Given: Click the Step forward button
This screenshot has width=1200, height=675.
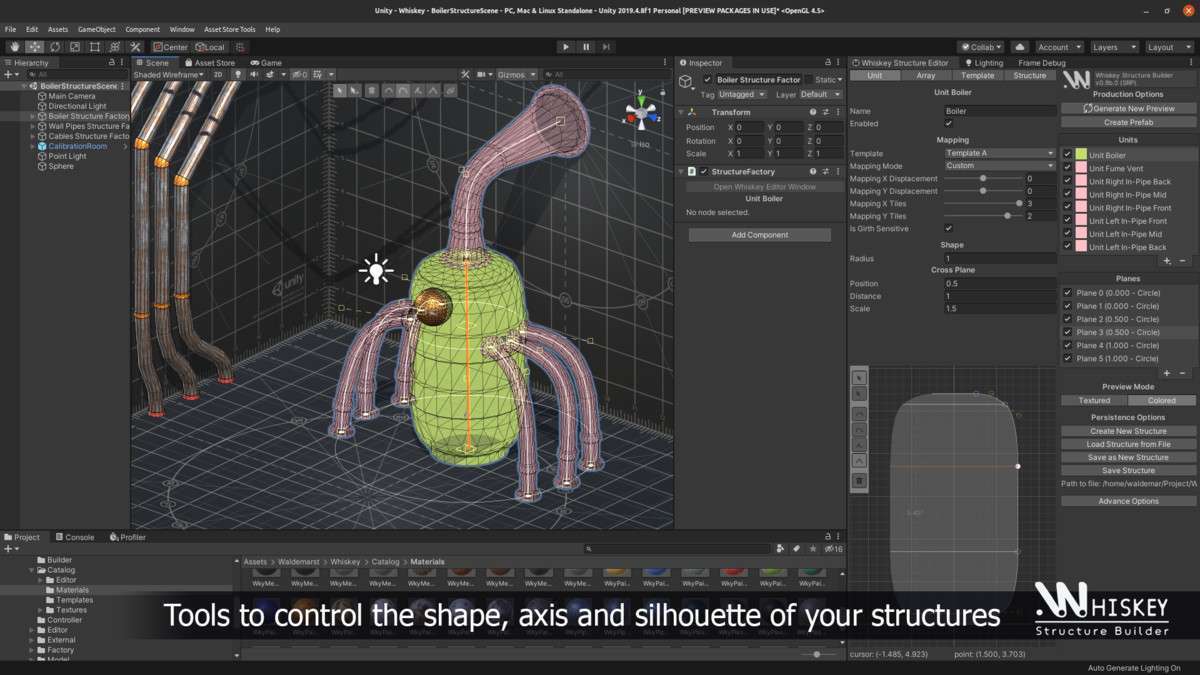Looking at the screenshot, I should (606, 47).
